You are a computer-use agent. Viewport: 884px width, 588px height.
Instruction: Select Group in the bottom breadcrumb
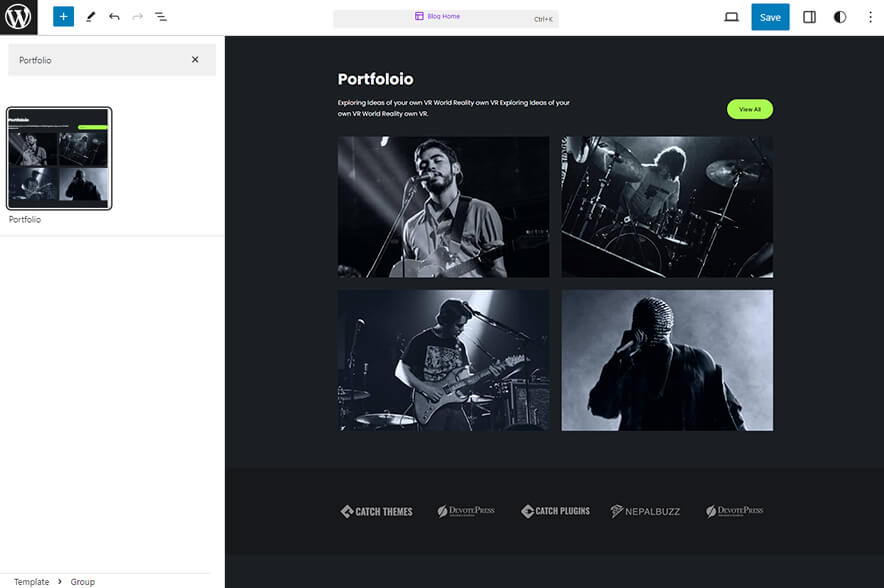point(82,581)
